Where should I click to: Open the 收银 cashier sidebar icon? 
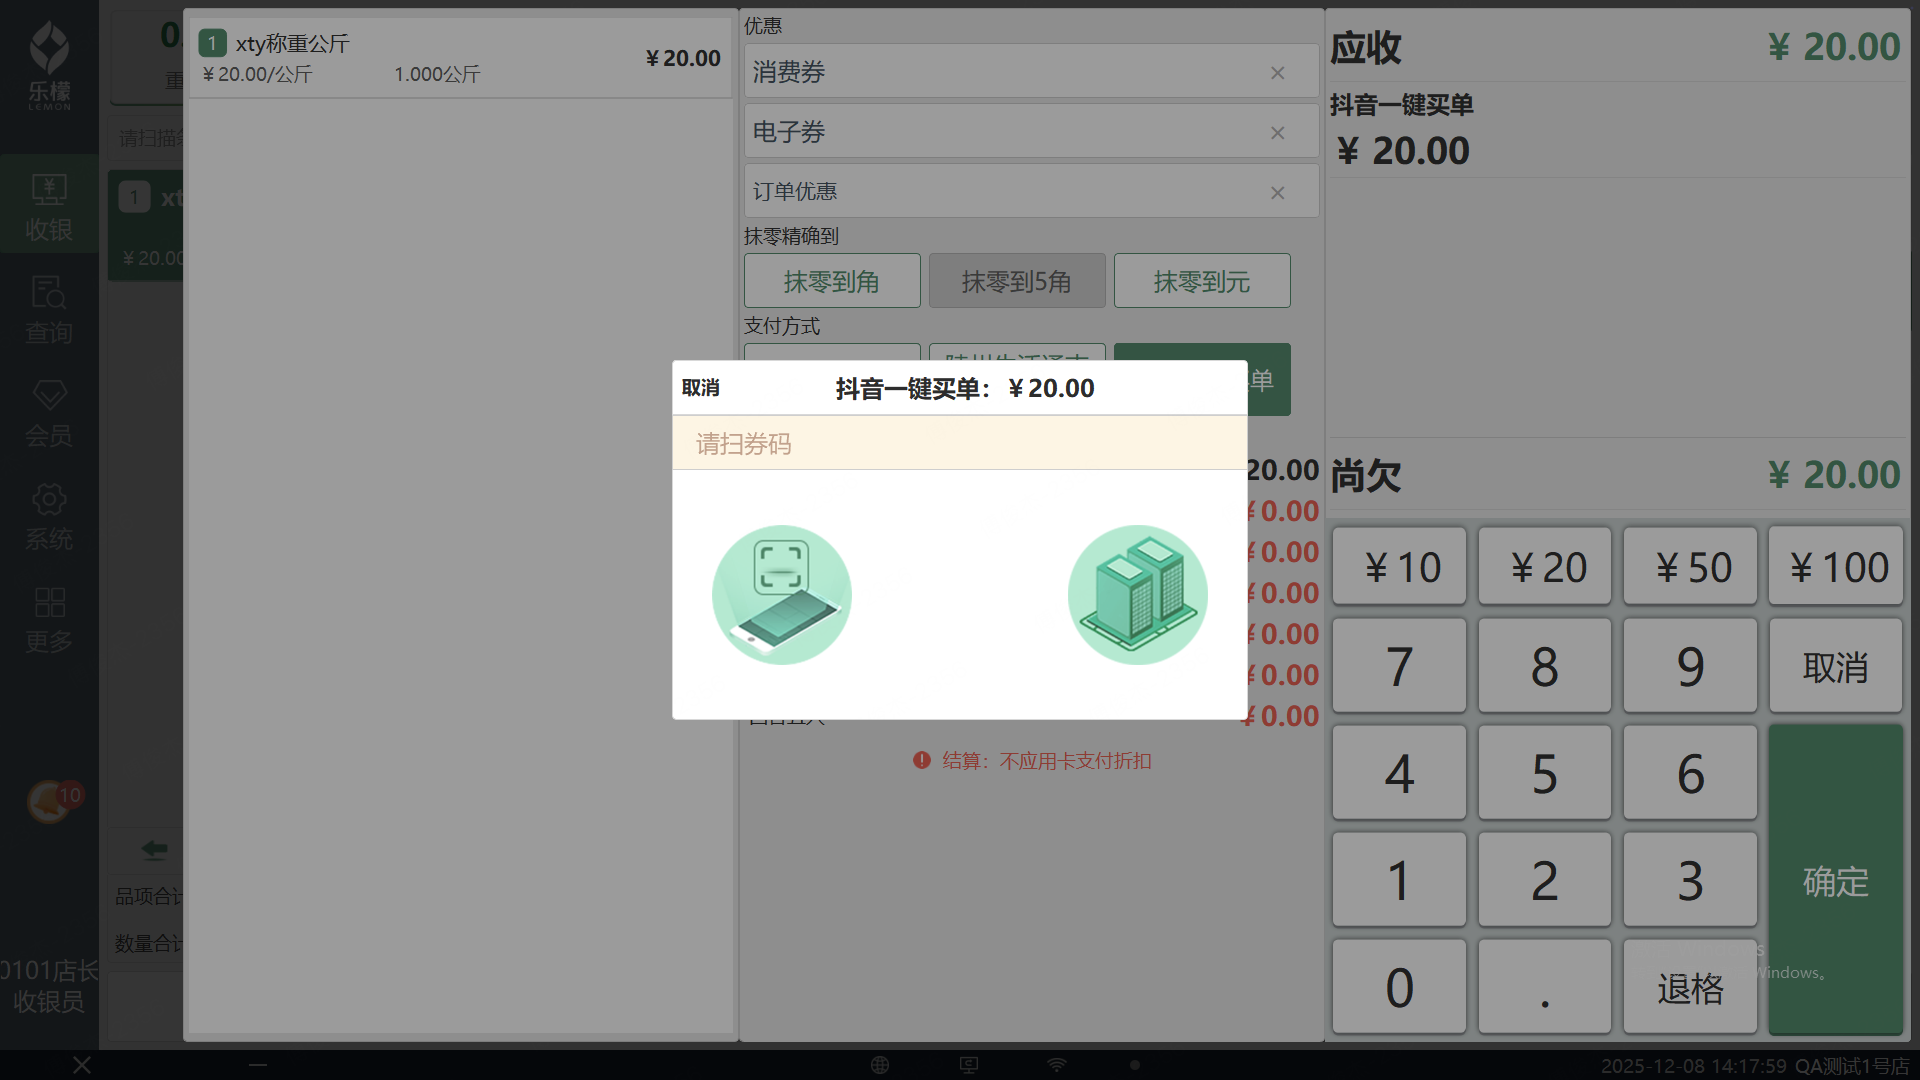pyautogui.click(x=49, y=206)
